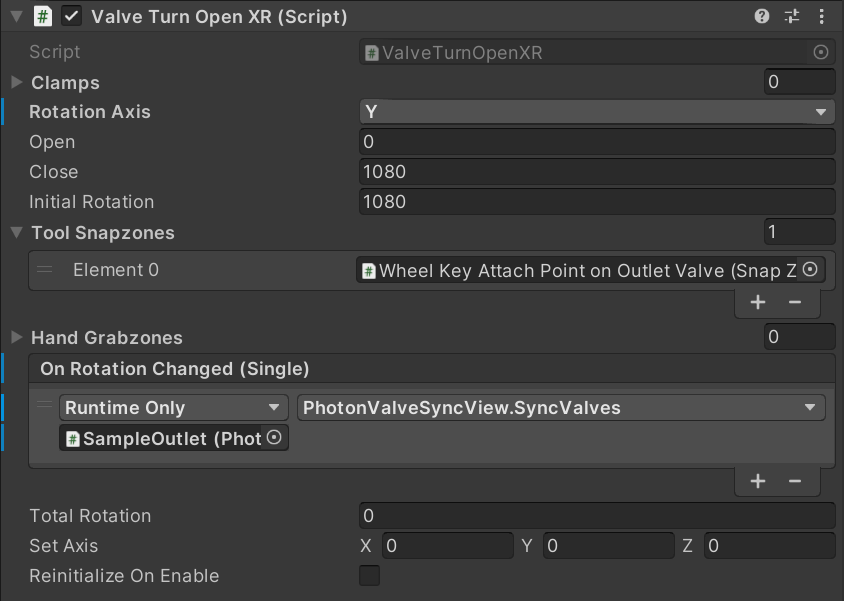Collapse the Valve Turn Open XR component
The image size is (844, 601).
(x=16, y=16)
